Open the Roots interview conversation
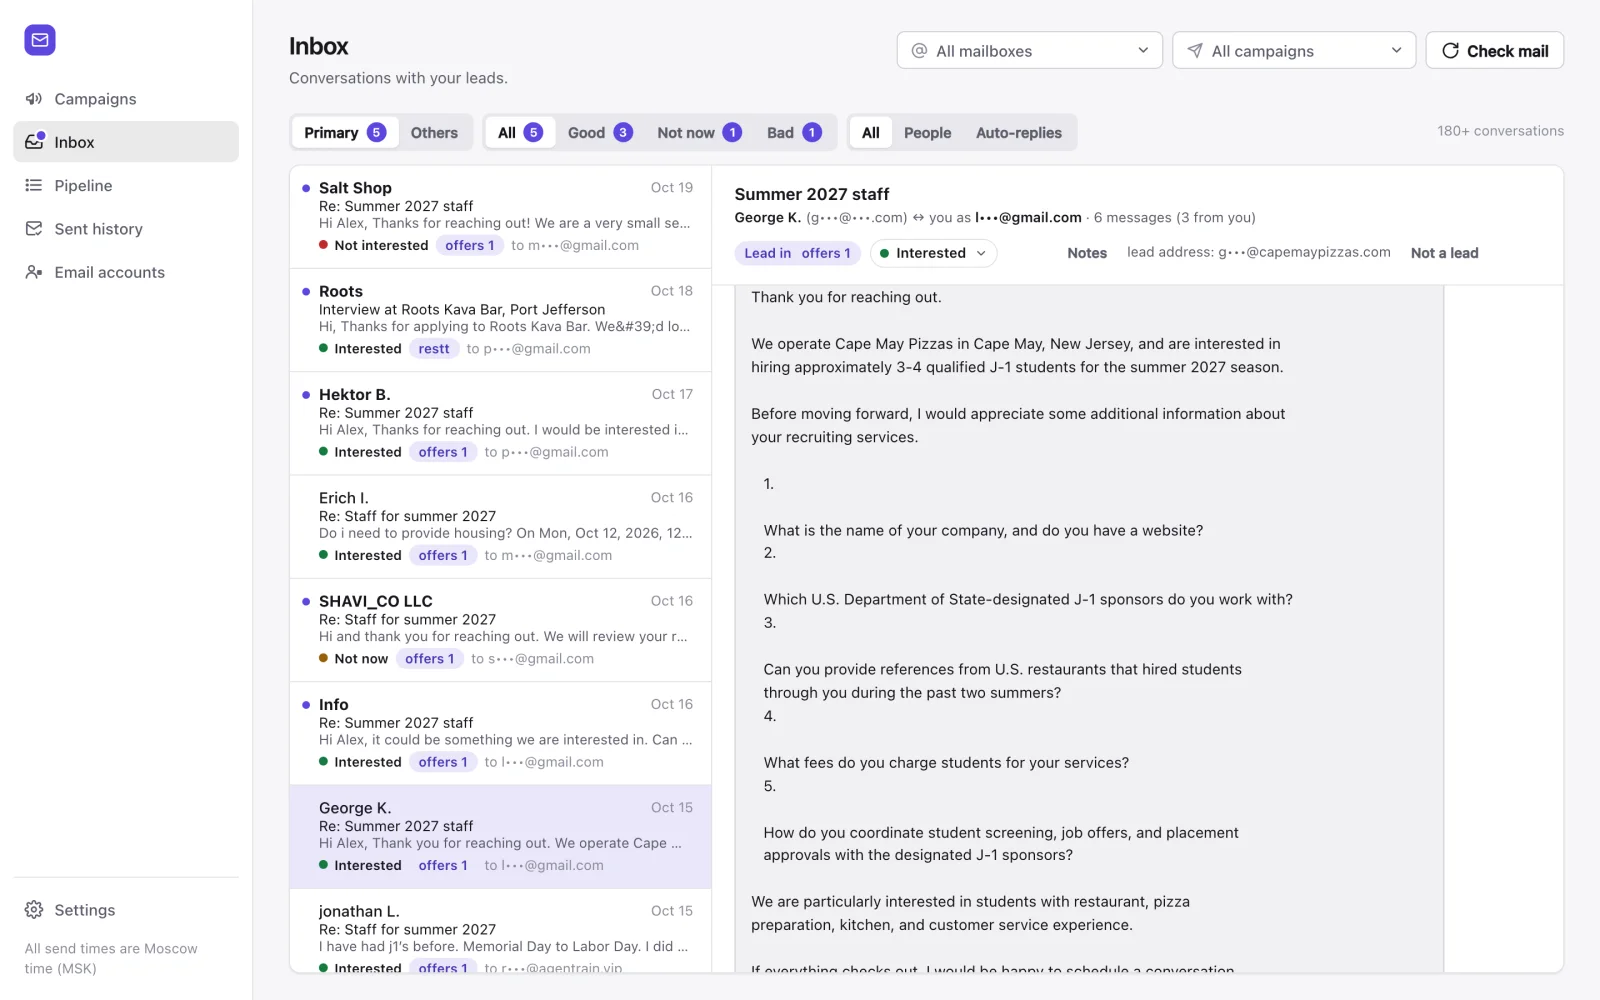The image size is (1600, 1000). pos(500,320)
